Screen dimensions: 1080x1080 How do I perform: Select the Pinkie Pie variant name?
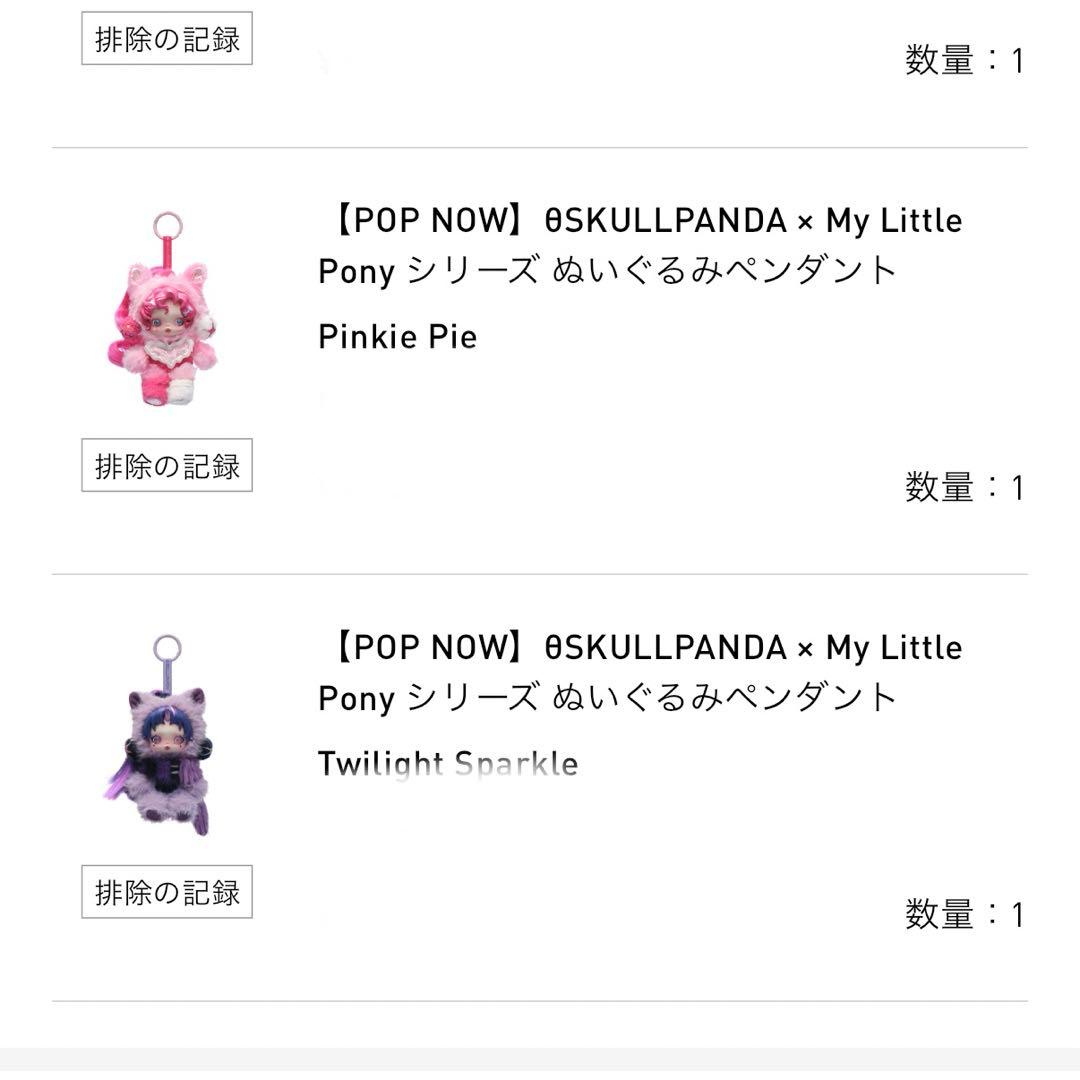pos(397,336)
